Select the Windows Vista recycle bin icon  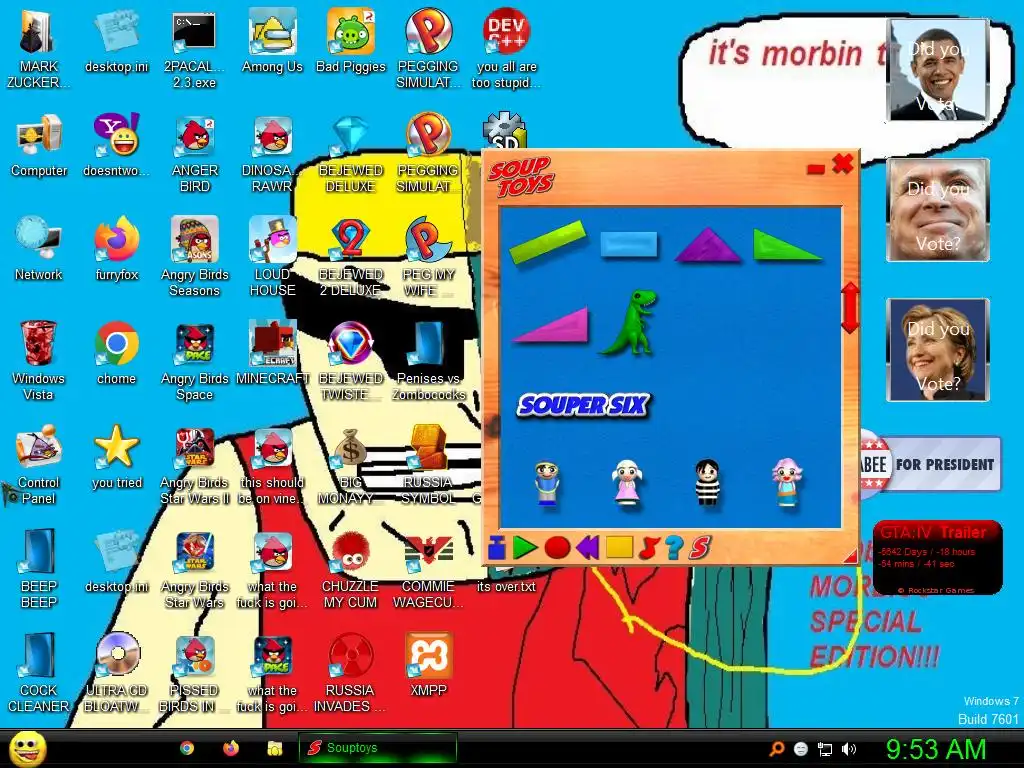[x=39, y=360]
